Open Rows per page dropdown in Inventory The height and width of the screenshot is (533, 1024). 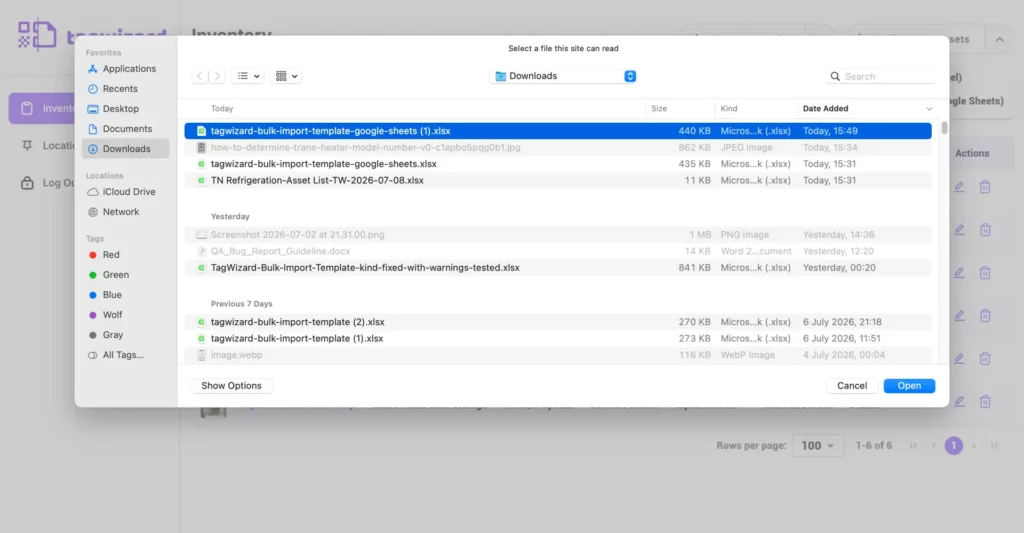click(818, 445)
